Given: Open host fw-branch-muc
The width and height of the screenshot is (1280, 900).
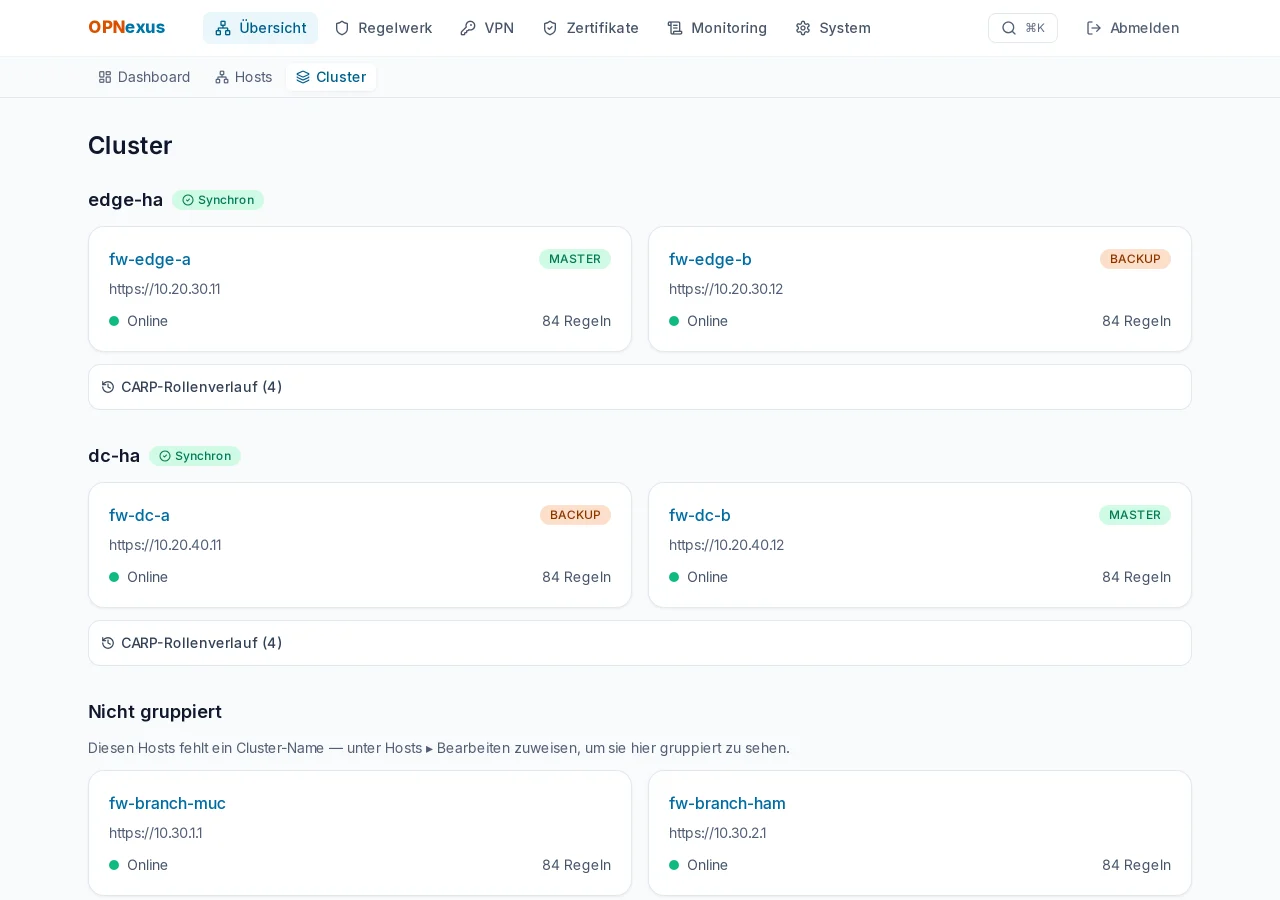Looking at the screenshot, I should click(x=167, y=803).
